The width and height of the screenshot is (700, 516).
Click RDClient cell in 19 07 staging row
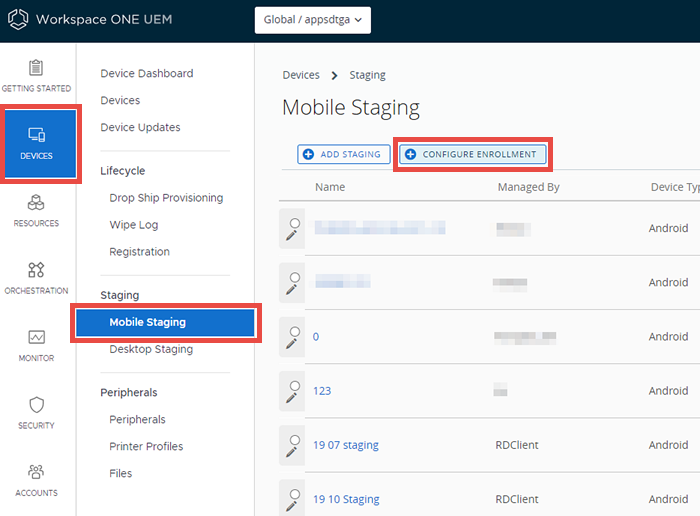point(517,445)
